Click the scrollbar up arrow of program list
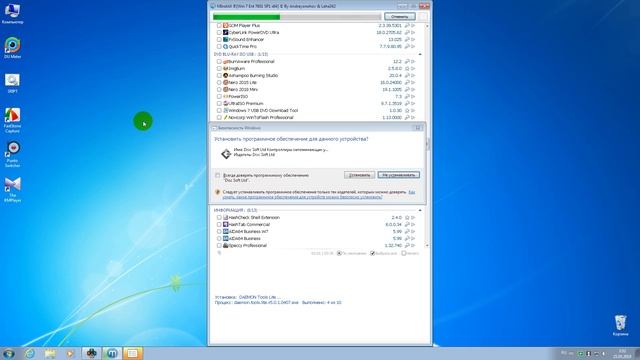The height and width of the screenshot is (360, 640). click(x=427, y=26)
